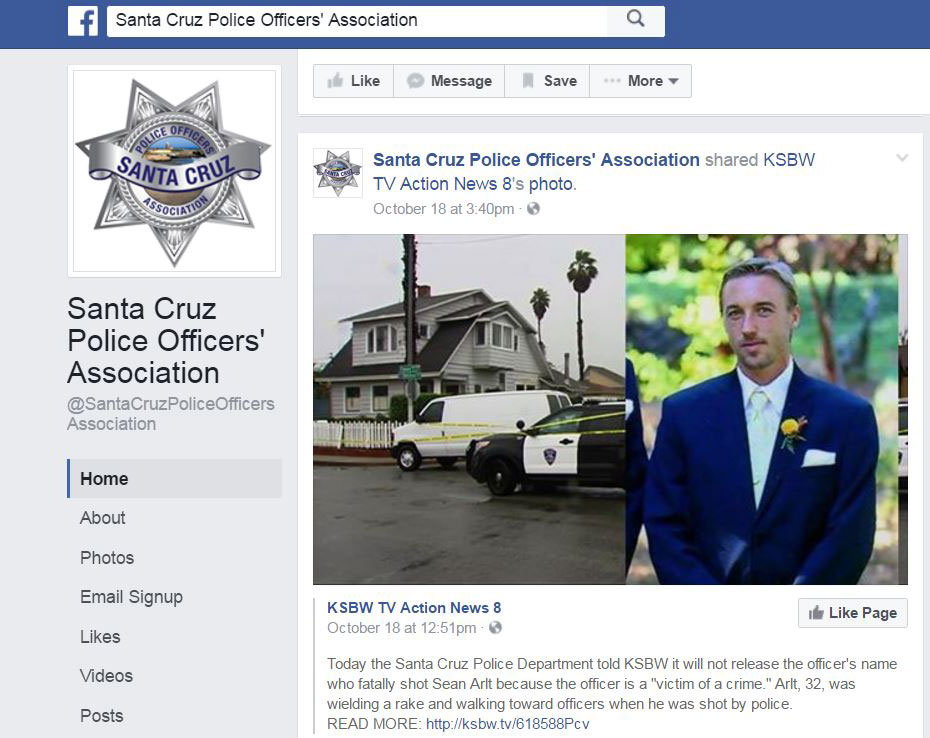Screen dimensions: 930x738
Task: Click the Like Page button
Action: [x=852, y=613]
